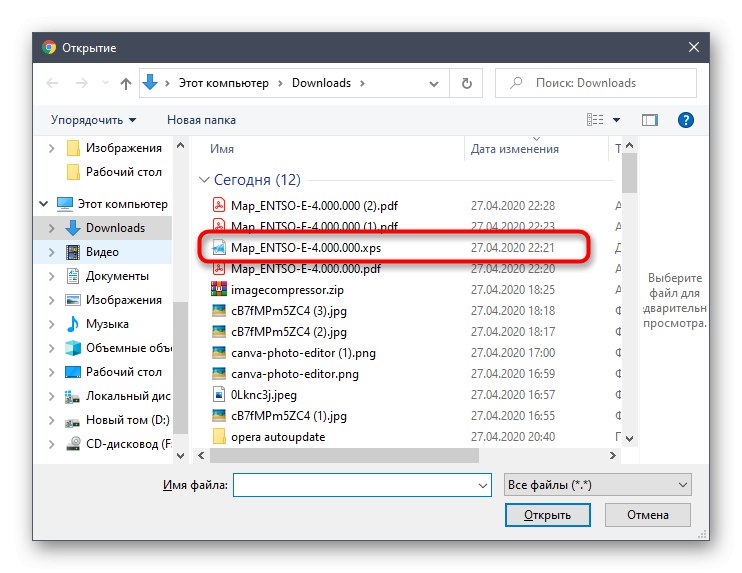Click the navigation pane scroll-up arrow

(180, 145)
